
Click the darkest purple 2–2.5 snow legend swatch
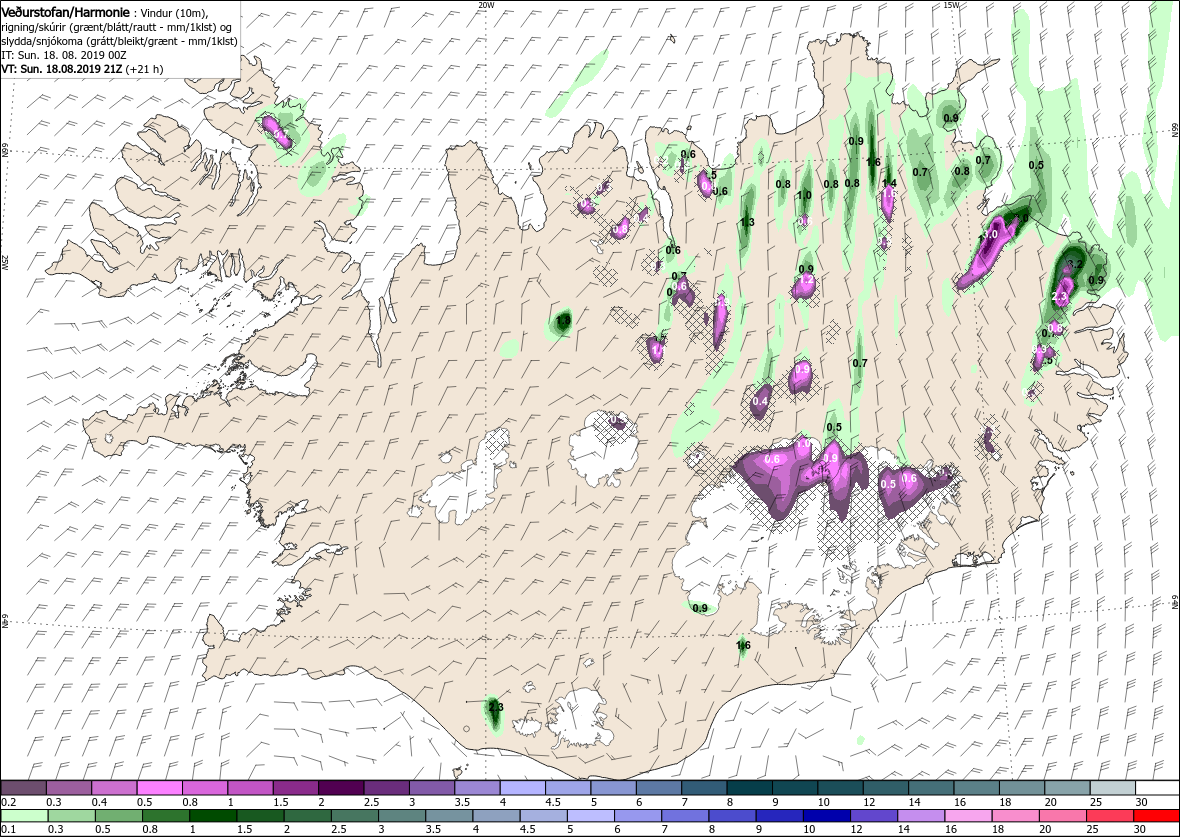340,788
